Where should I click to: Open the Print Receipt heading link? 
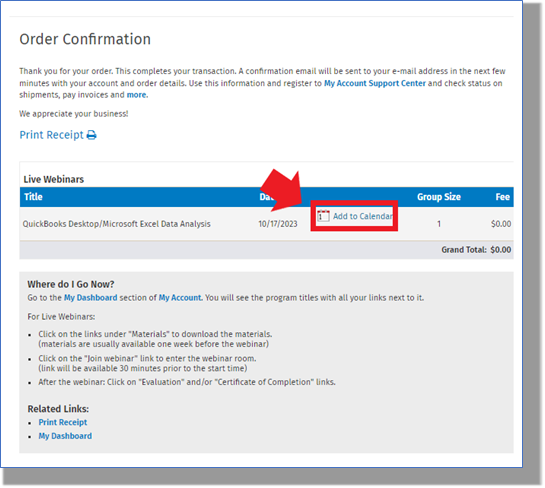51,135
